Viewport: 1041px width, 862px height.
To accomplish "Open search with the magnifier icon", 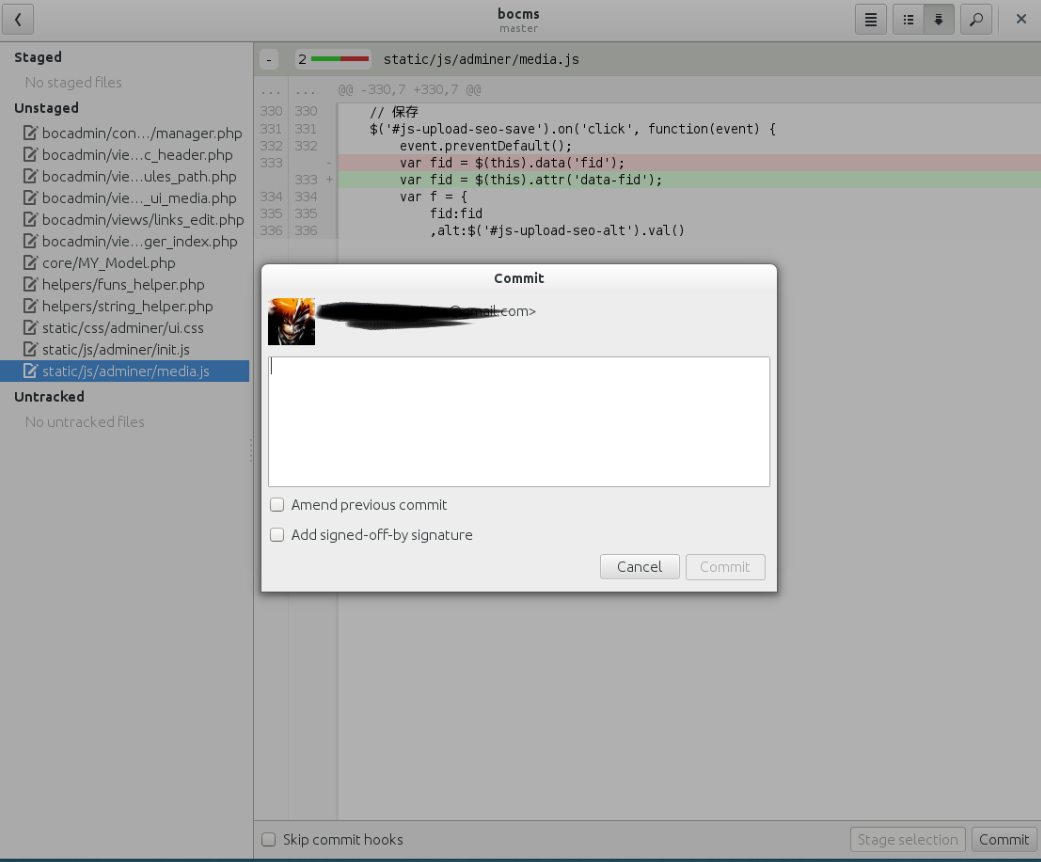I will tap(976, 19).
